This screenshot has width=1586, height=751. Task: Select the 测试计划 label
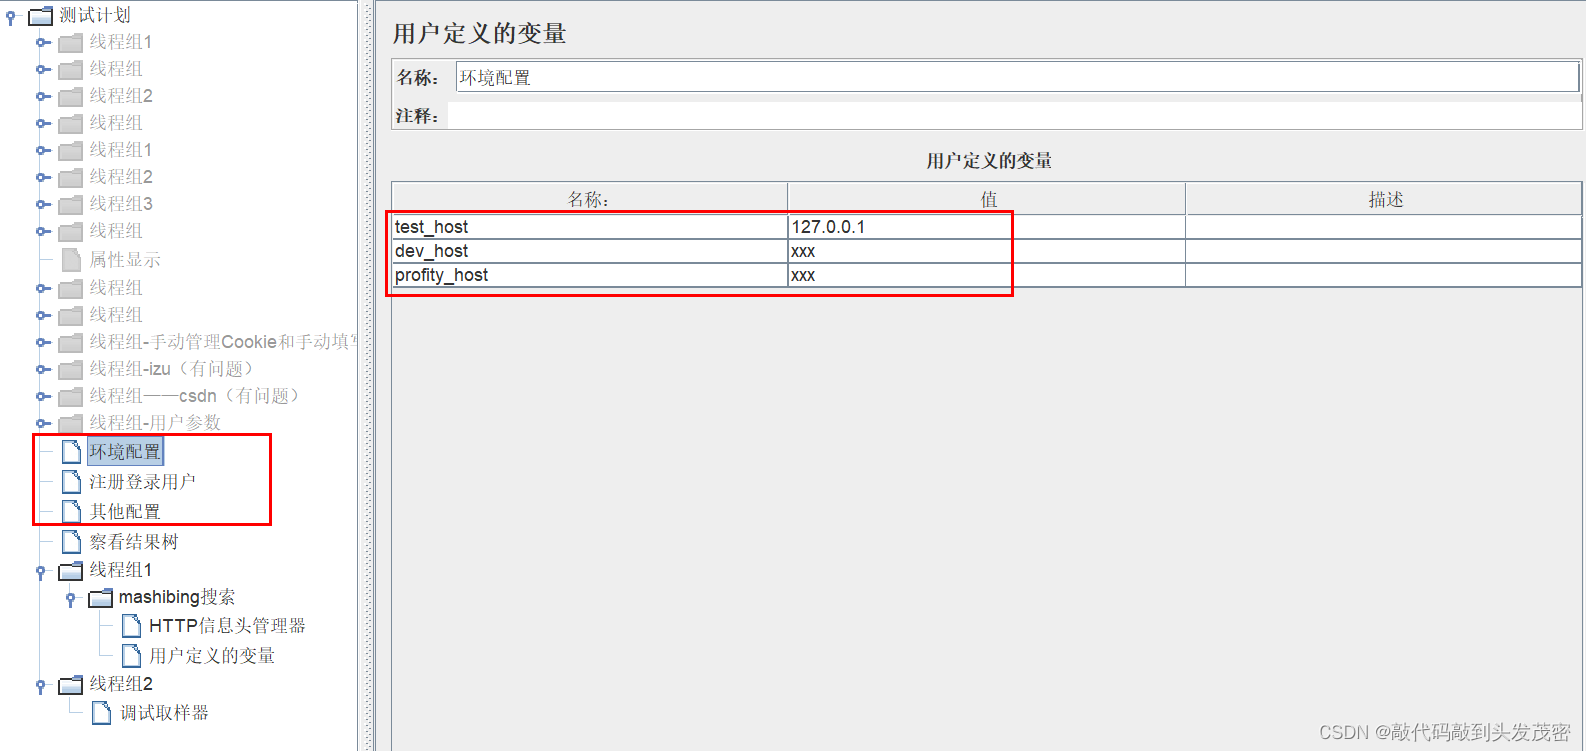point(95,15)
